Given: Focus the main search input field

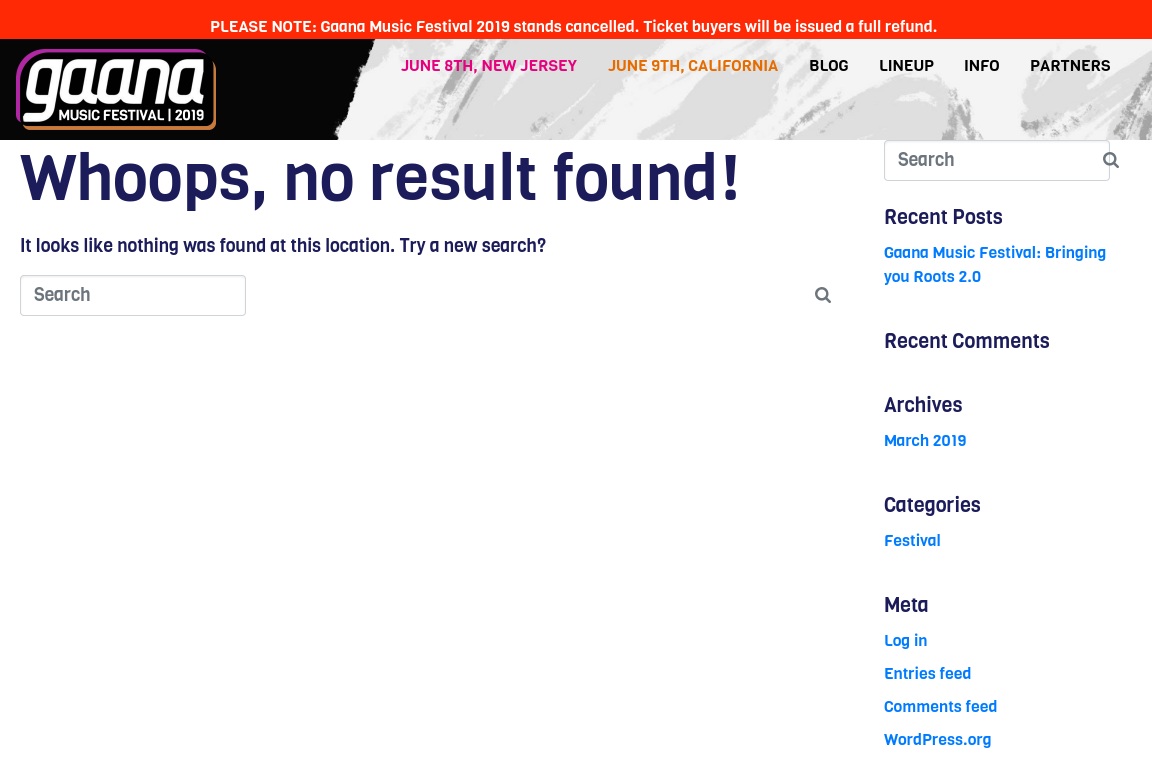Looking at the screenshot, I should [x=133, y=295].
